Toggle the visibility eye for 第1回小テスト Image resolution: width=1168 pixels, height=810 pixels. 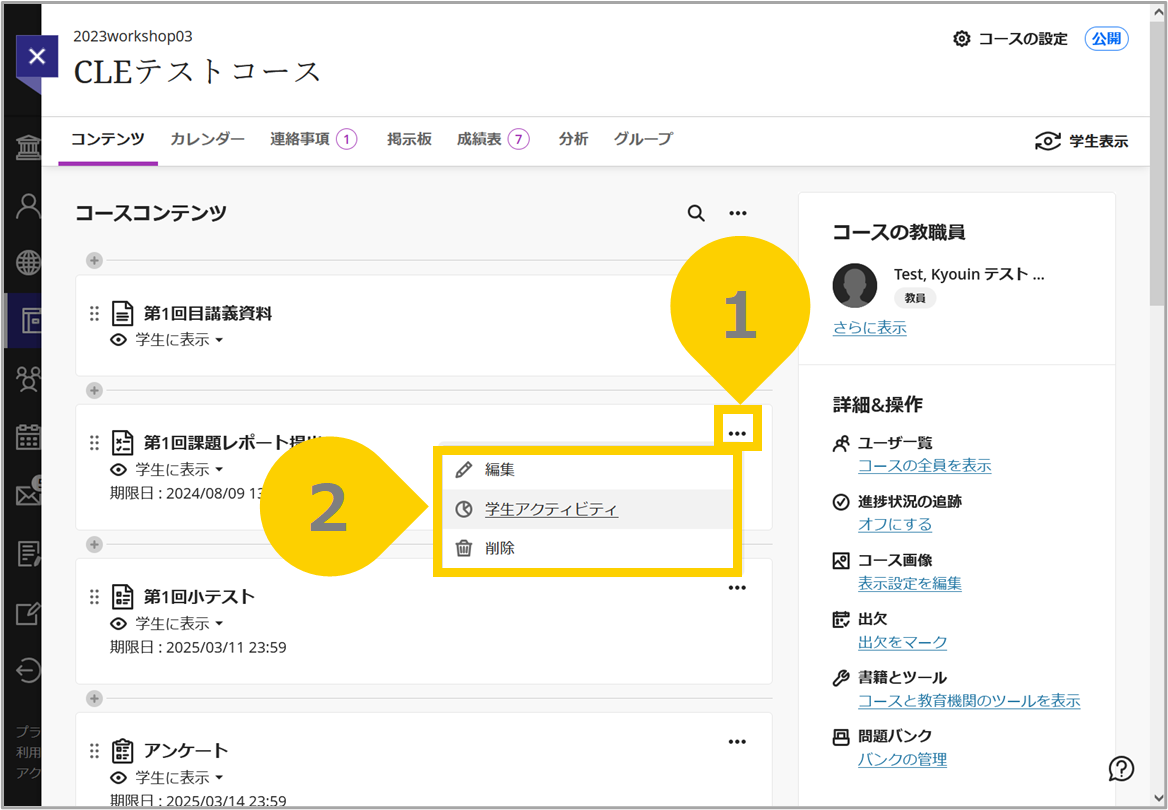118,624
